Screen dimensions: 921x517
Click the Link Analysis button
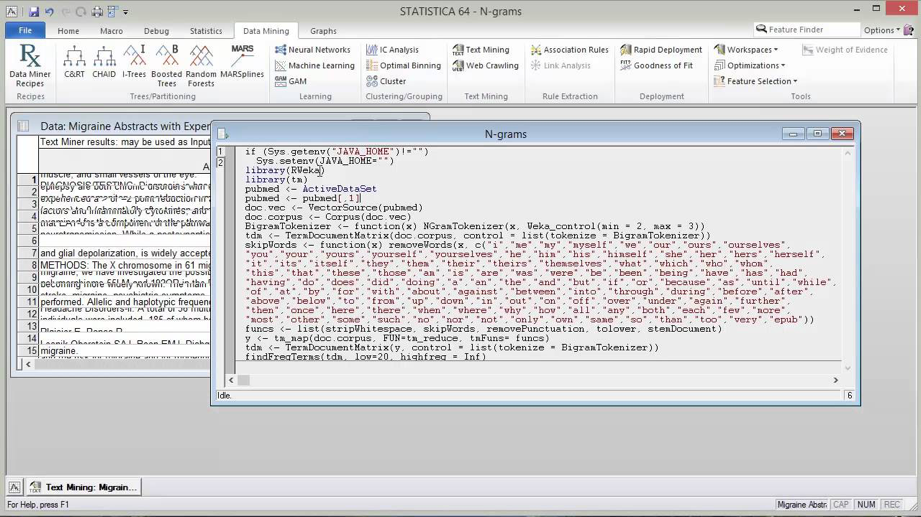coord(560,66)
